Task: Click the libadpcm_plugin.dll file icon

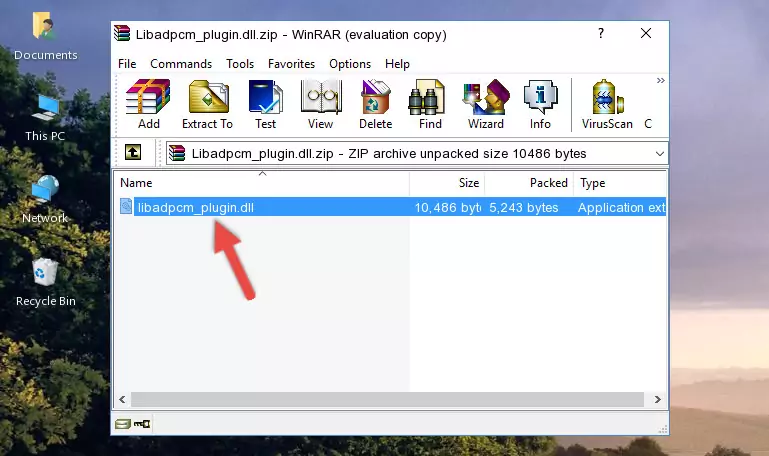Action: (126, 206)
